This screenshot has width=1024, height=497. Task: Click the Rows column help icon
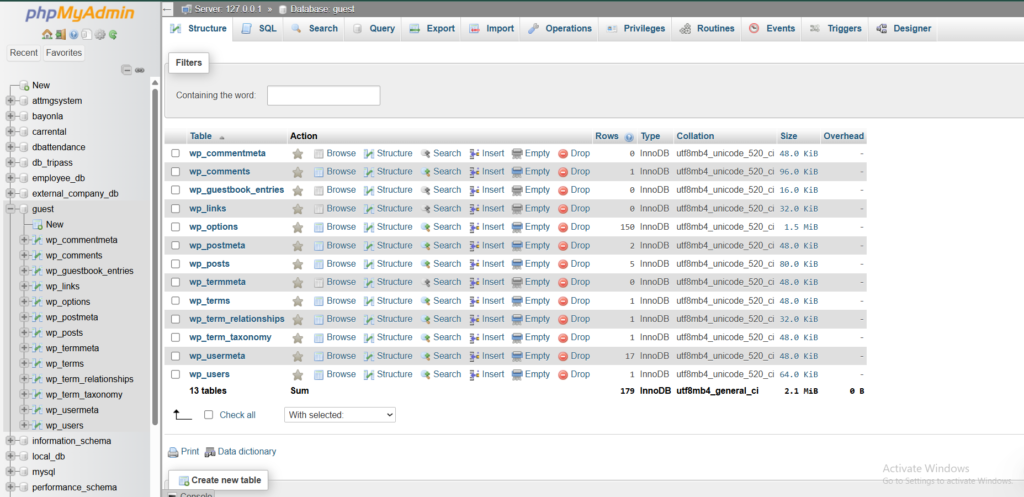click(629, 137)
